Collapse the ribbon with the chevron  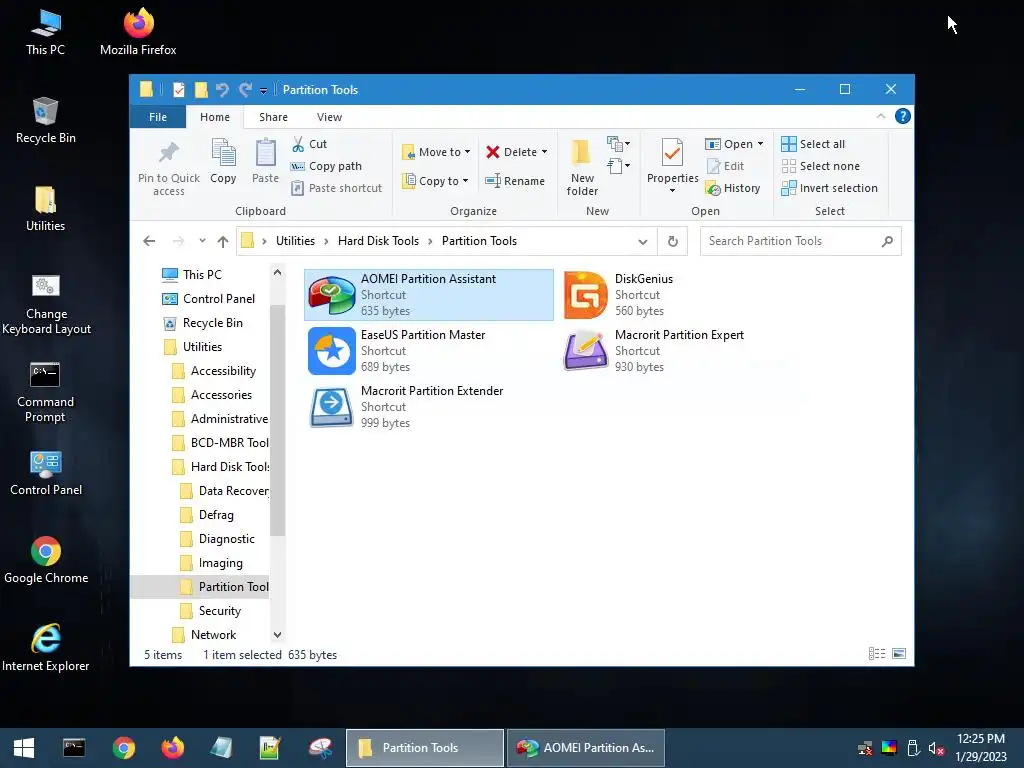click(881, 116)
